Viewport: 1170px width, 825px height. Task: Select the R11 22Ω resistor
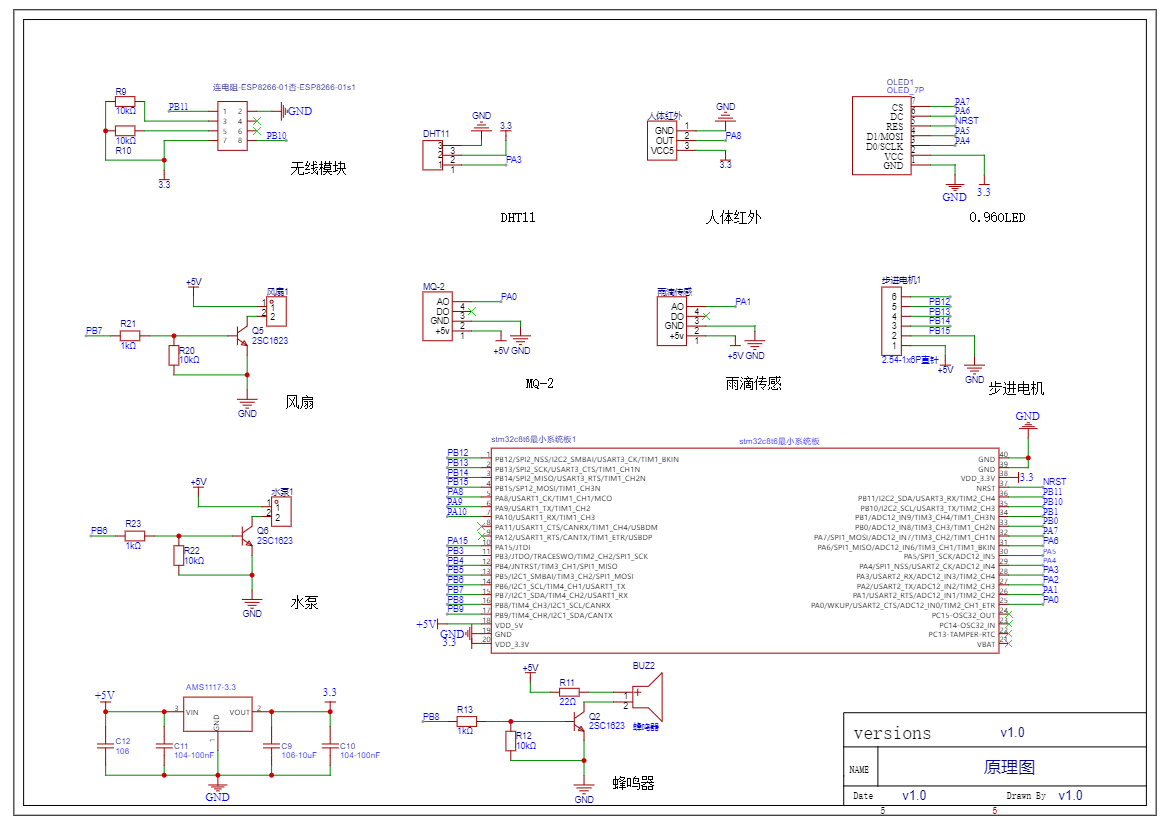click(x=569, y=692)
